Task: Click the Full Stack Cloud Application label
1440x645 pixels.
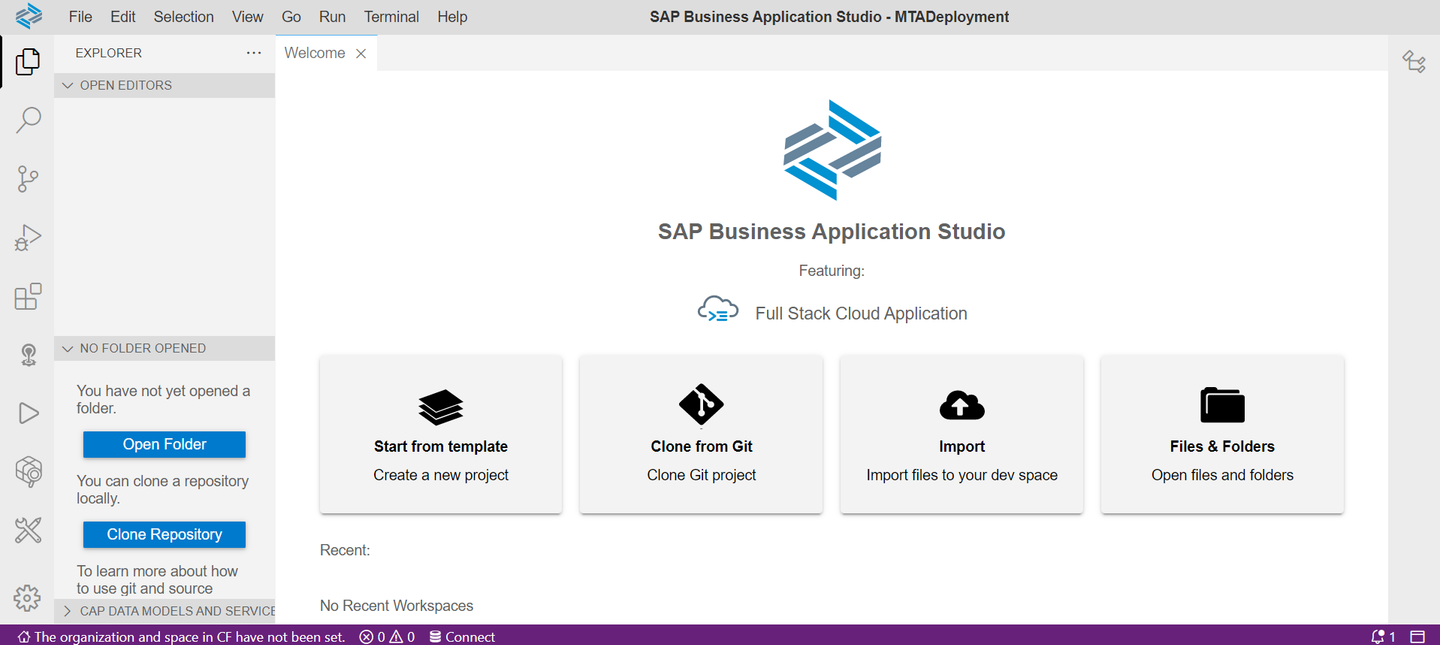Action: 861,313
